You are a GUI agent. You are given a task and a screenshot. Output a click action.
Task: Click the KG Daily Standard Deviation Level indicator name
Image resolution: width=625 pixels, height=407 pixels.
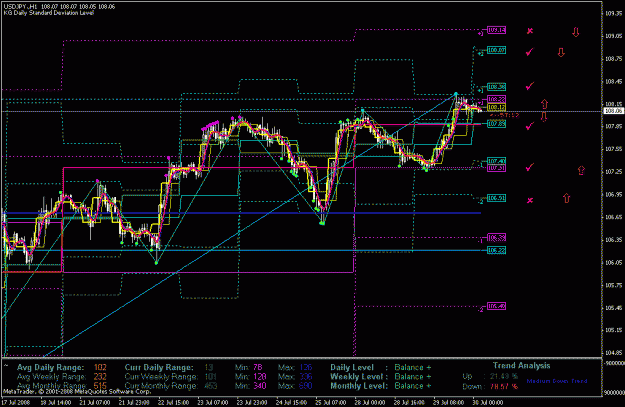(x=49, y=13)
